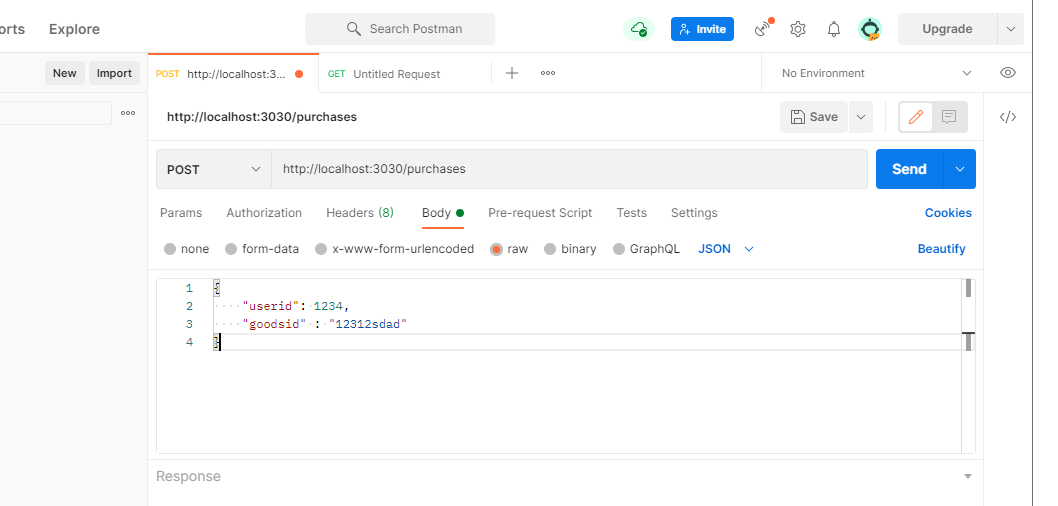
Task: Click the plus icon to open a new tab
Action: point(512,73)
